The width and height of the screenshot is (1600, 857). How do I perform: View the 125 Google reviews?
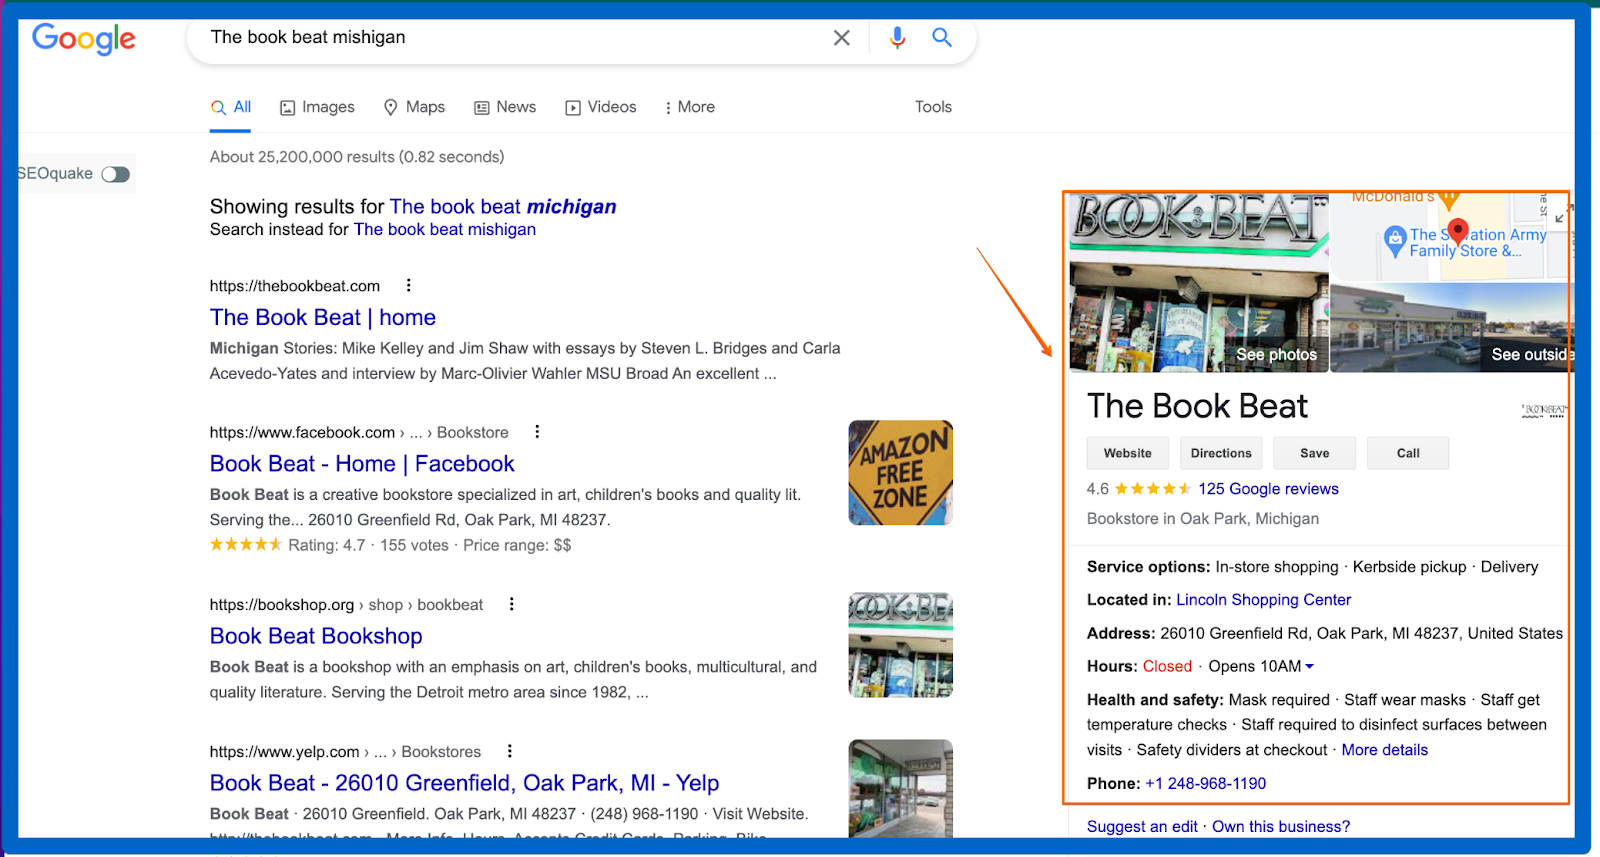(1268, 489)
